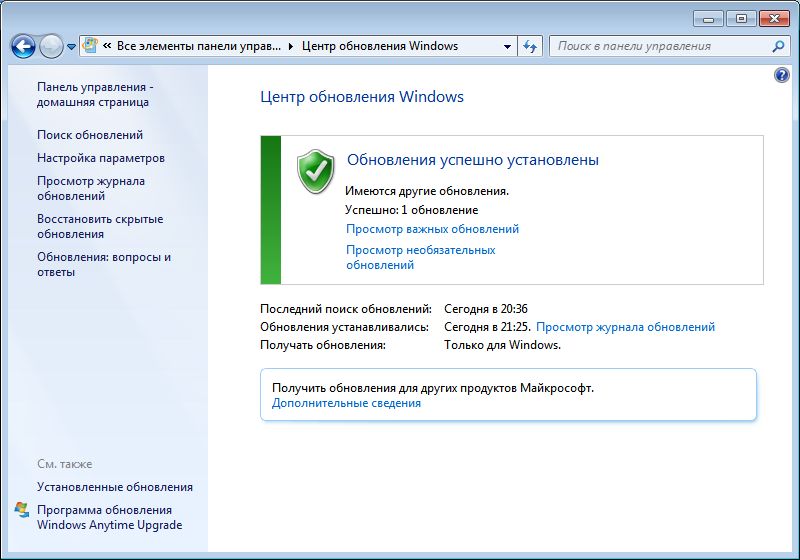
Task: Open "Установленные обновления" in See also
Action: coord(115,487)
